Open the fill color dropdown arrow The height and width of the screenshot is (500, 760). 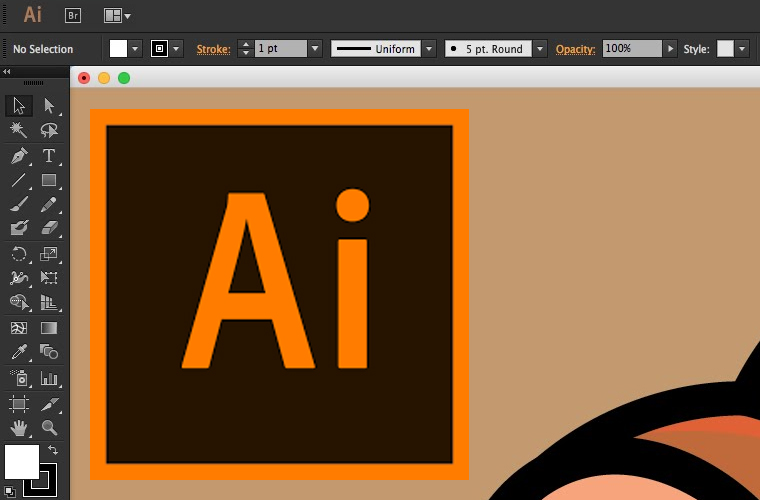coord(135,49)
